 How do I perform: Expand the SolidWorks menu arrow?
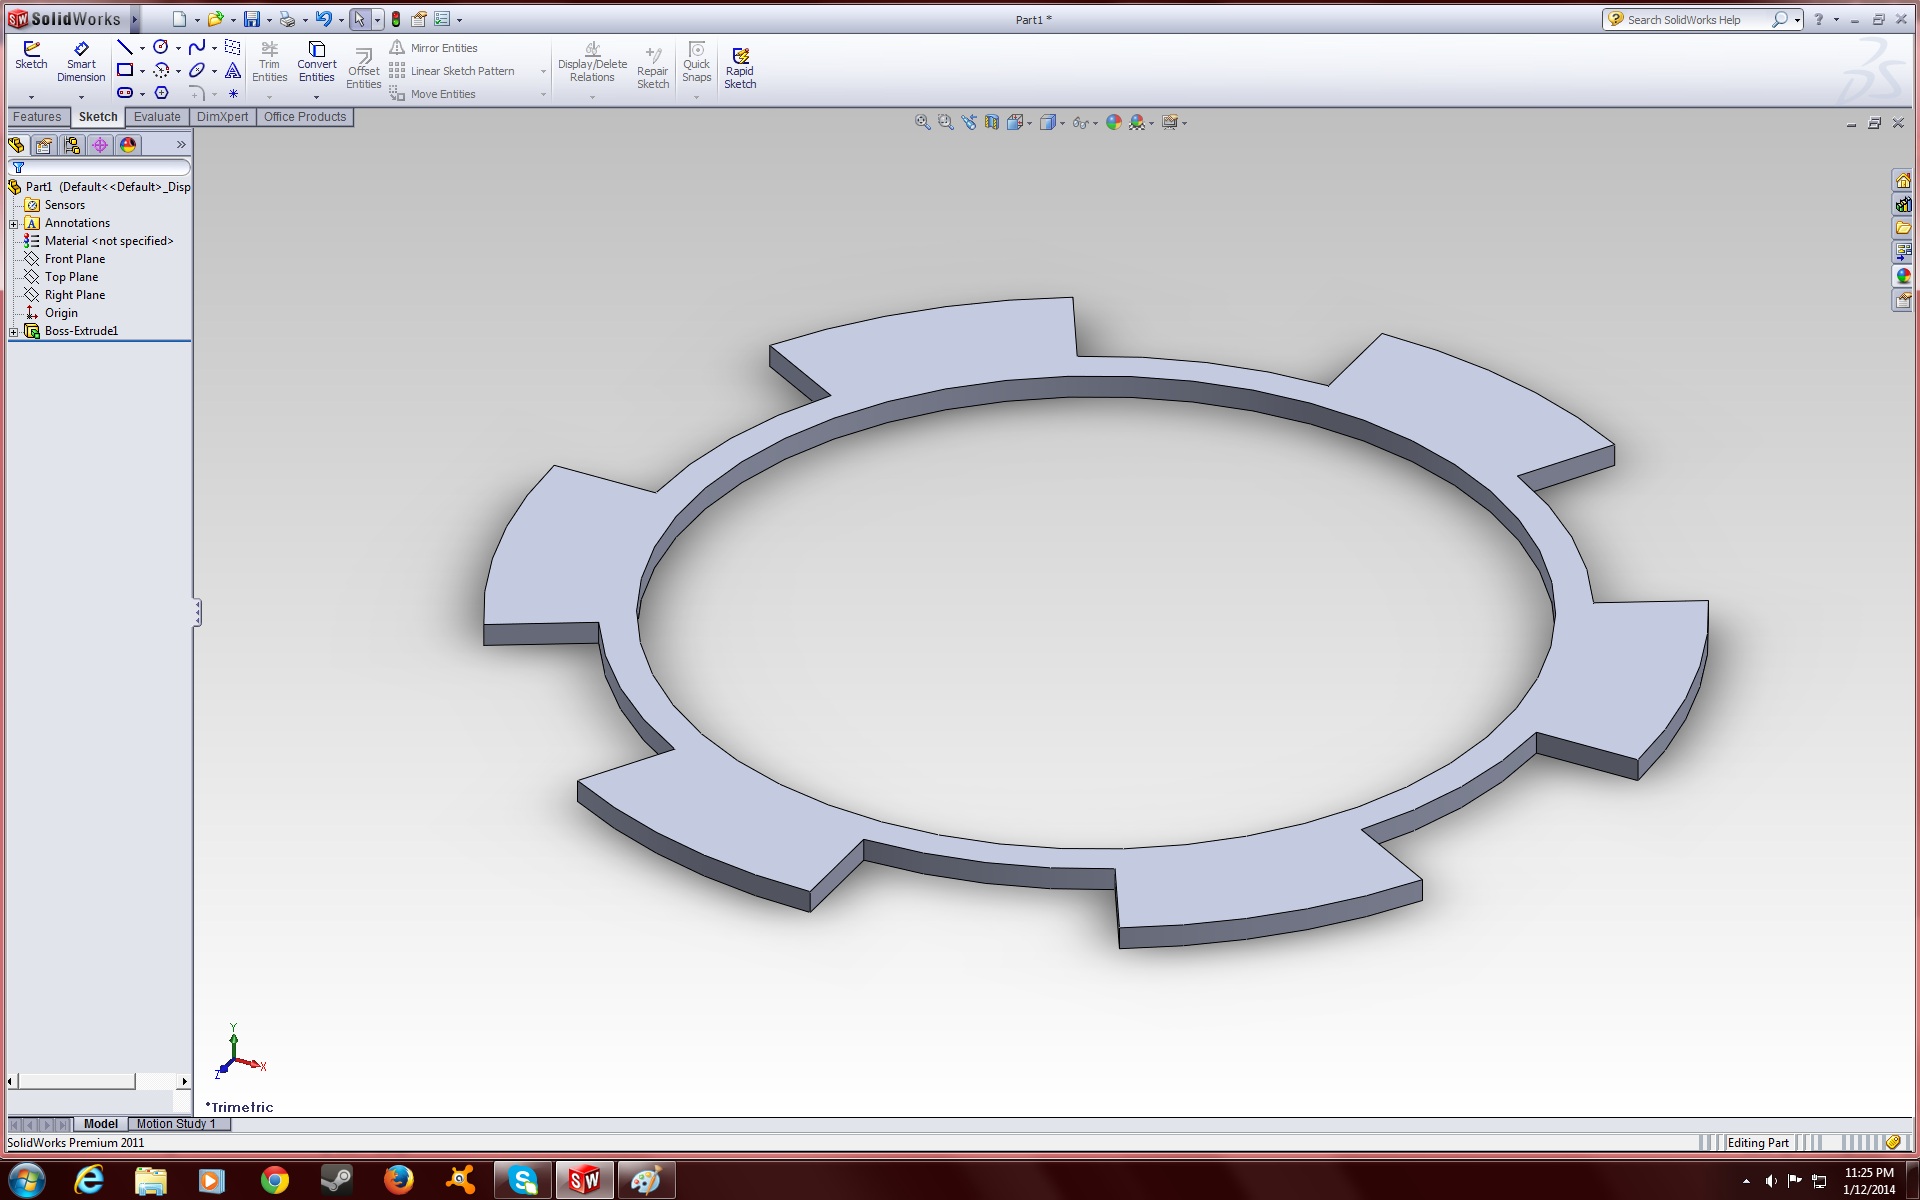point(134,19)
